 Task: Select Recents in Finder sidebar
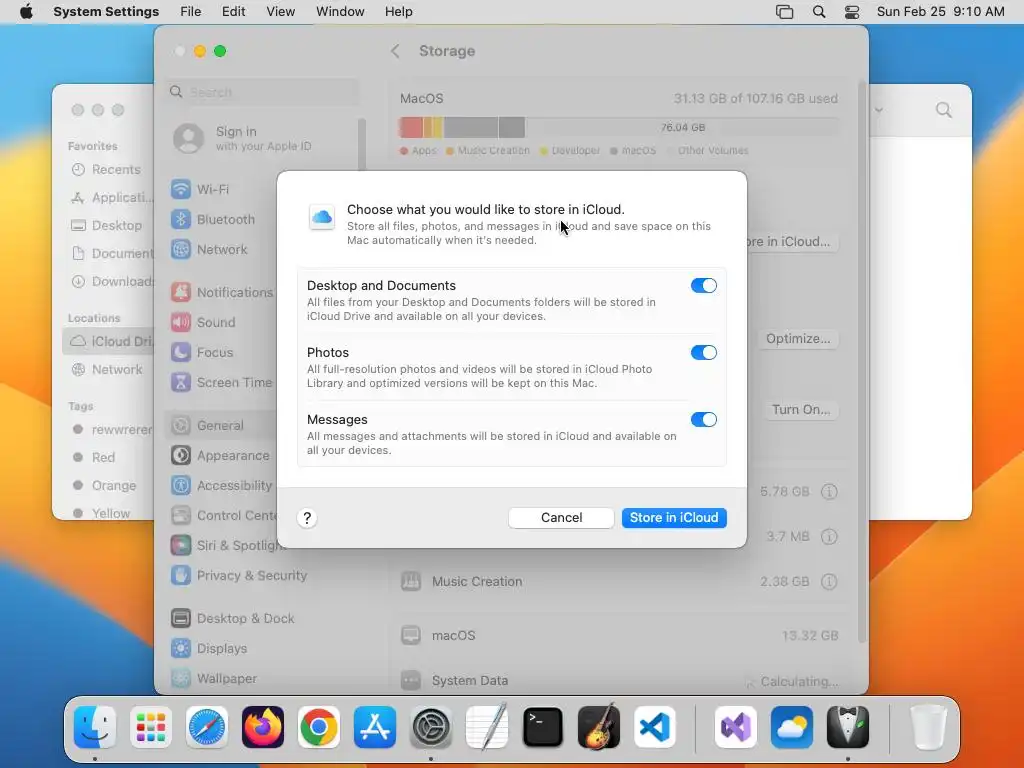106,170
